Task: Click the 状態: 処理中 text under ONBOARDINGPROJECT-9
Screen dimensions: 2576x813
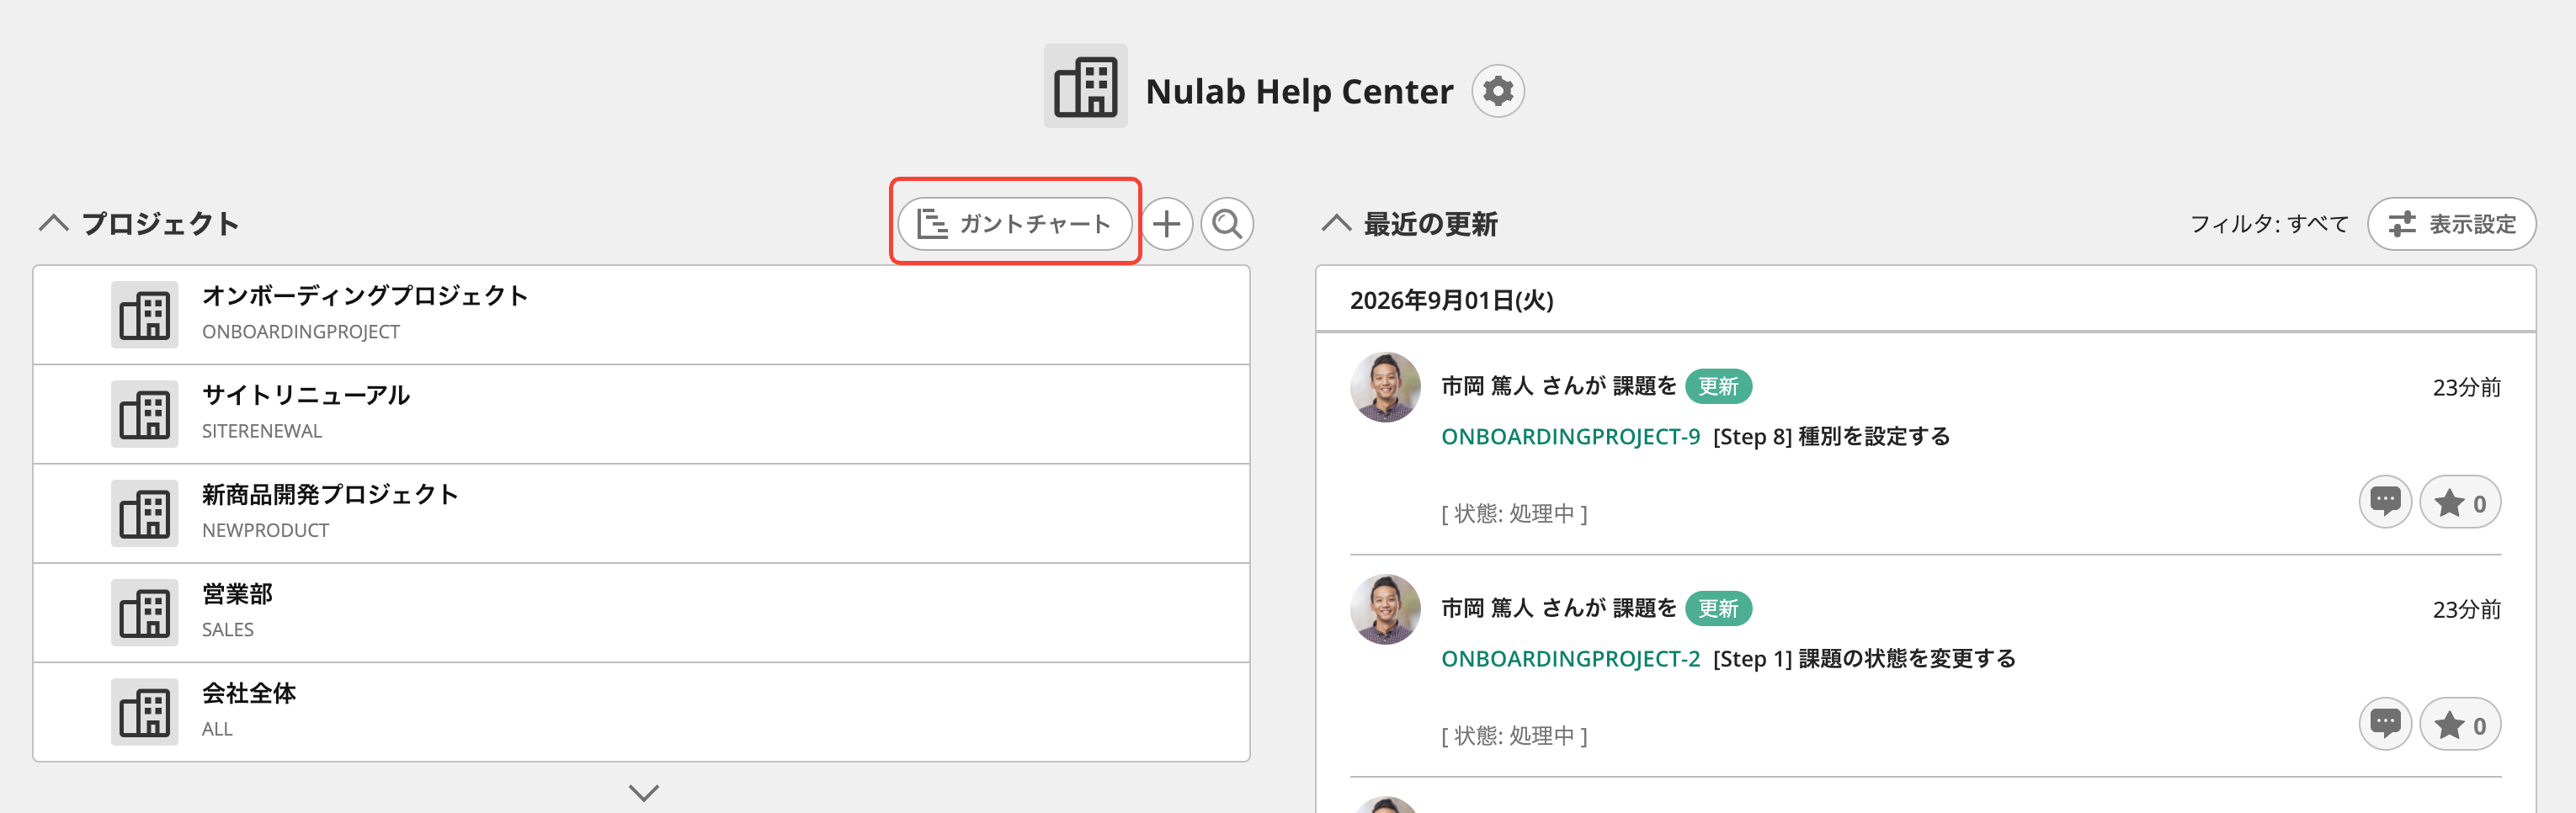Action: 1514,513
